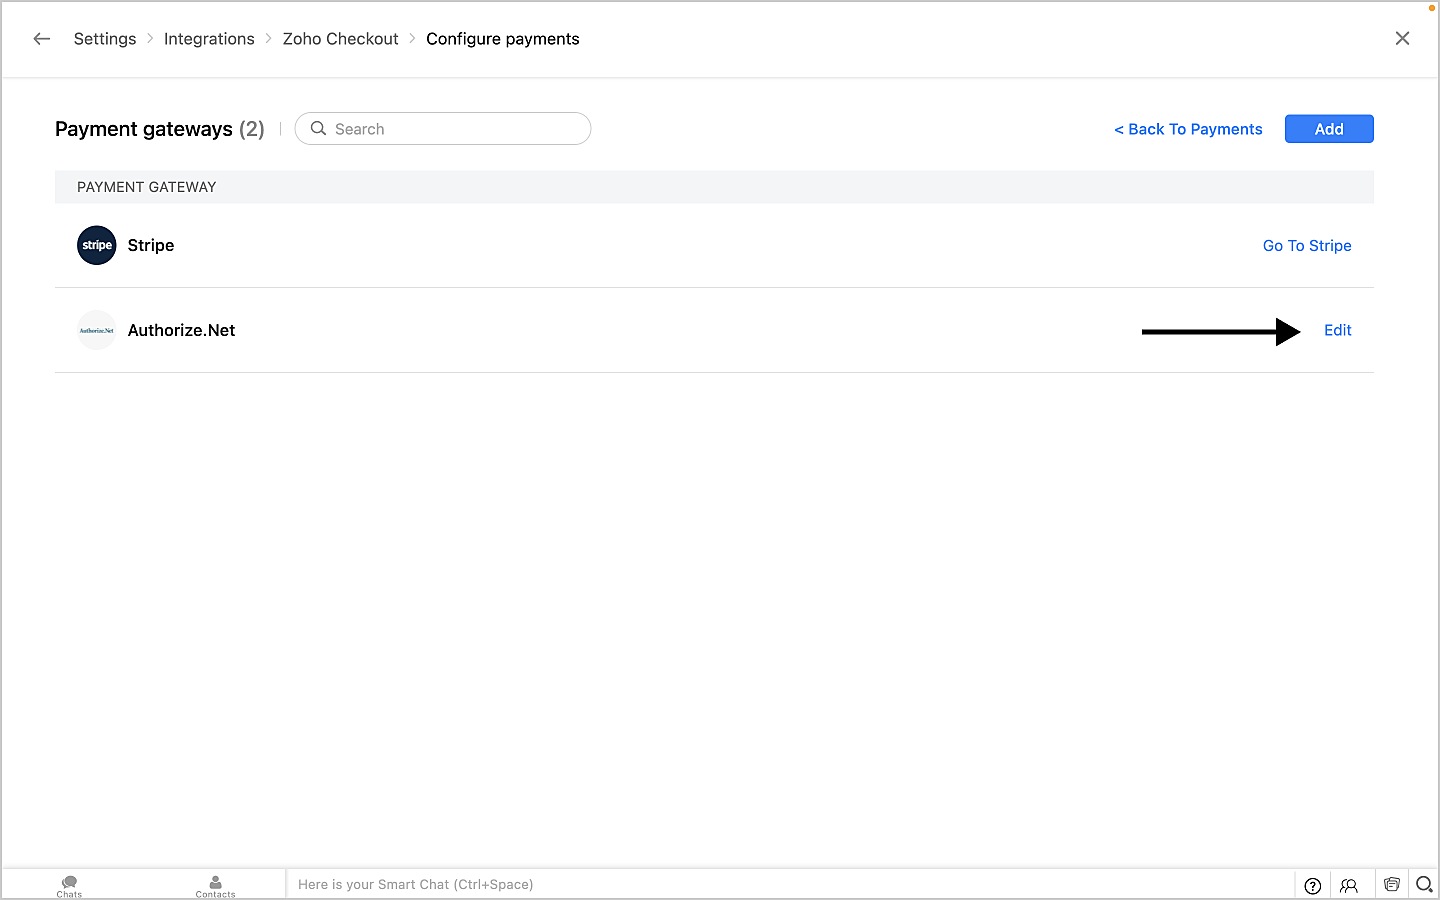1440x900 pixels.
Task: Focus the Smart Chat input box
Action: coord(790,884)
